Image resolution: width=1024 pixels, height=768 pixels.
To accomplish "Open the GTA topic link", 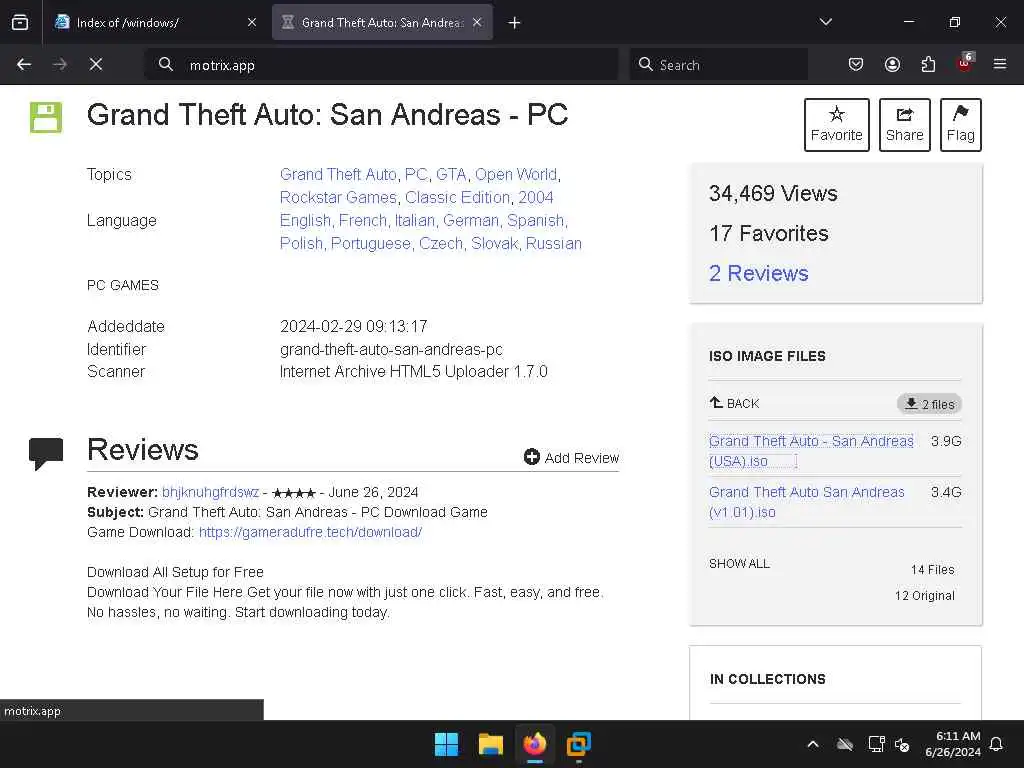I will [x=451, y=174].
